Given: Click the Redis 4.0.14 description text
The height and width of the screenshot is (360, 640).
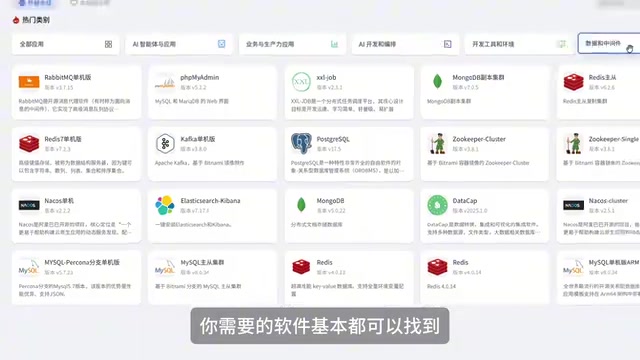Looking at the screenshot, I should click(441, 287).
